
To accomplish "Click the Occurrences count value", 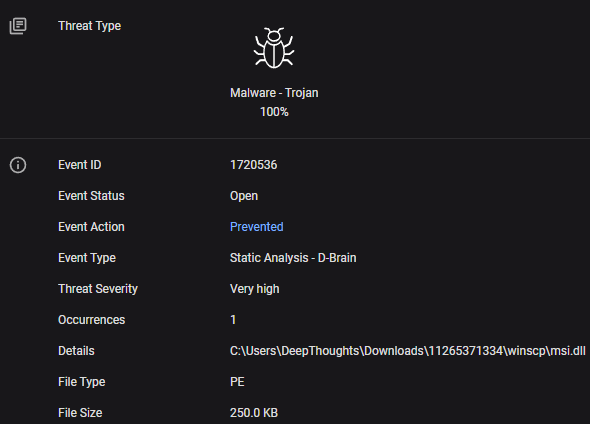I will (233, 320).
